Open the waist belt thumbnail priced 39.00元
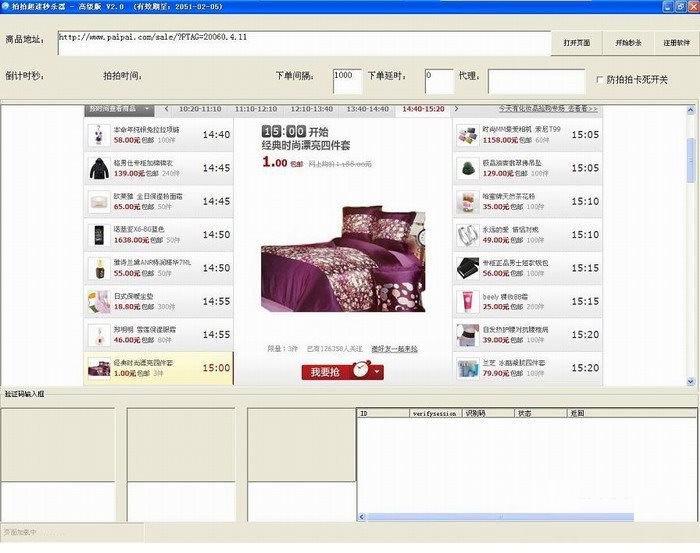Screen dimensions: 700x553 point(467,335)
